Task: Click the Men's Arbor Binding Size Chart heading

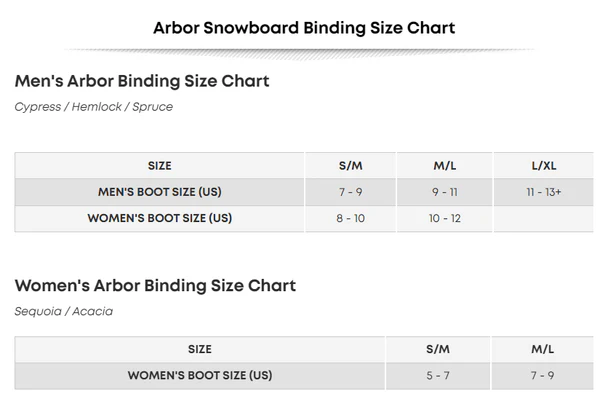Action: pos(142,81)
